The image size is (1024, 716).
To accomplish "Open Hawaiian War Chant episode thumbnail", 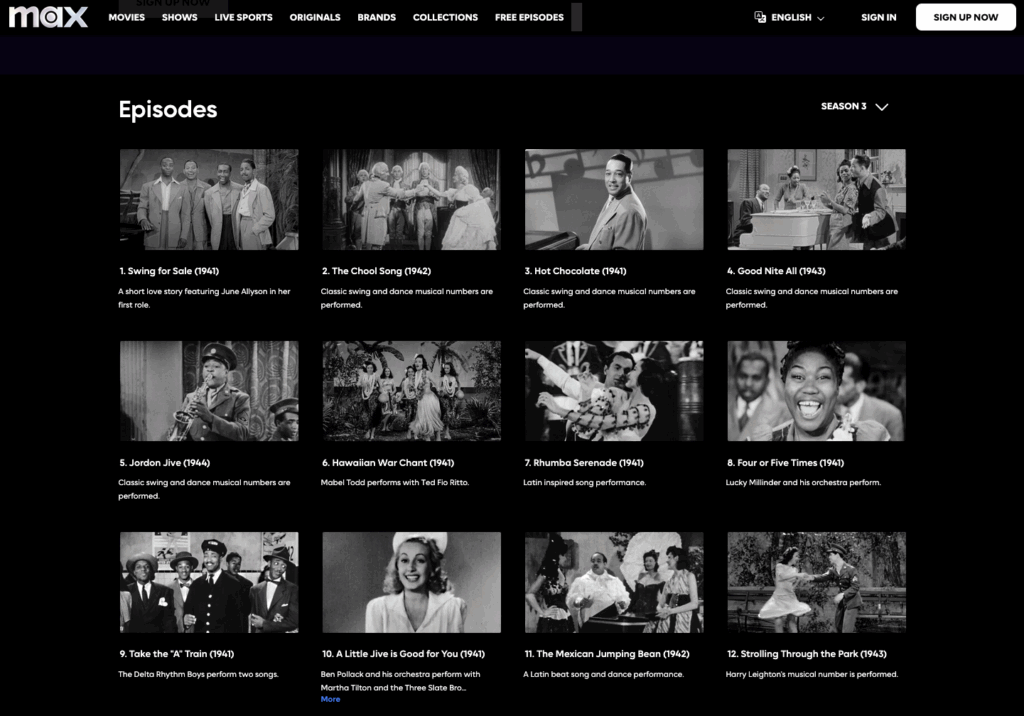I will (x=411, y=391).
